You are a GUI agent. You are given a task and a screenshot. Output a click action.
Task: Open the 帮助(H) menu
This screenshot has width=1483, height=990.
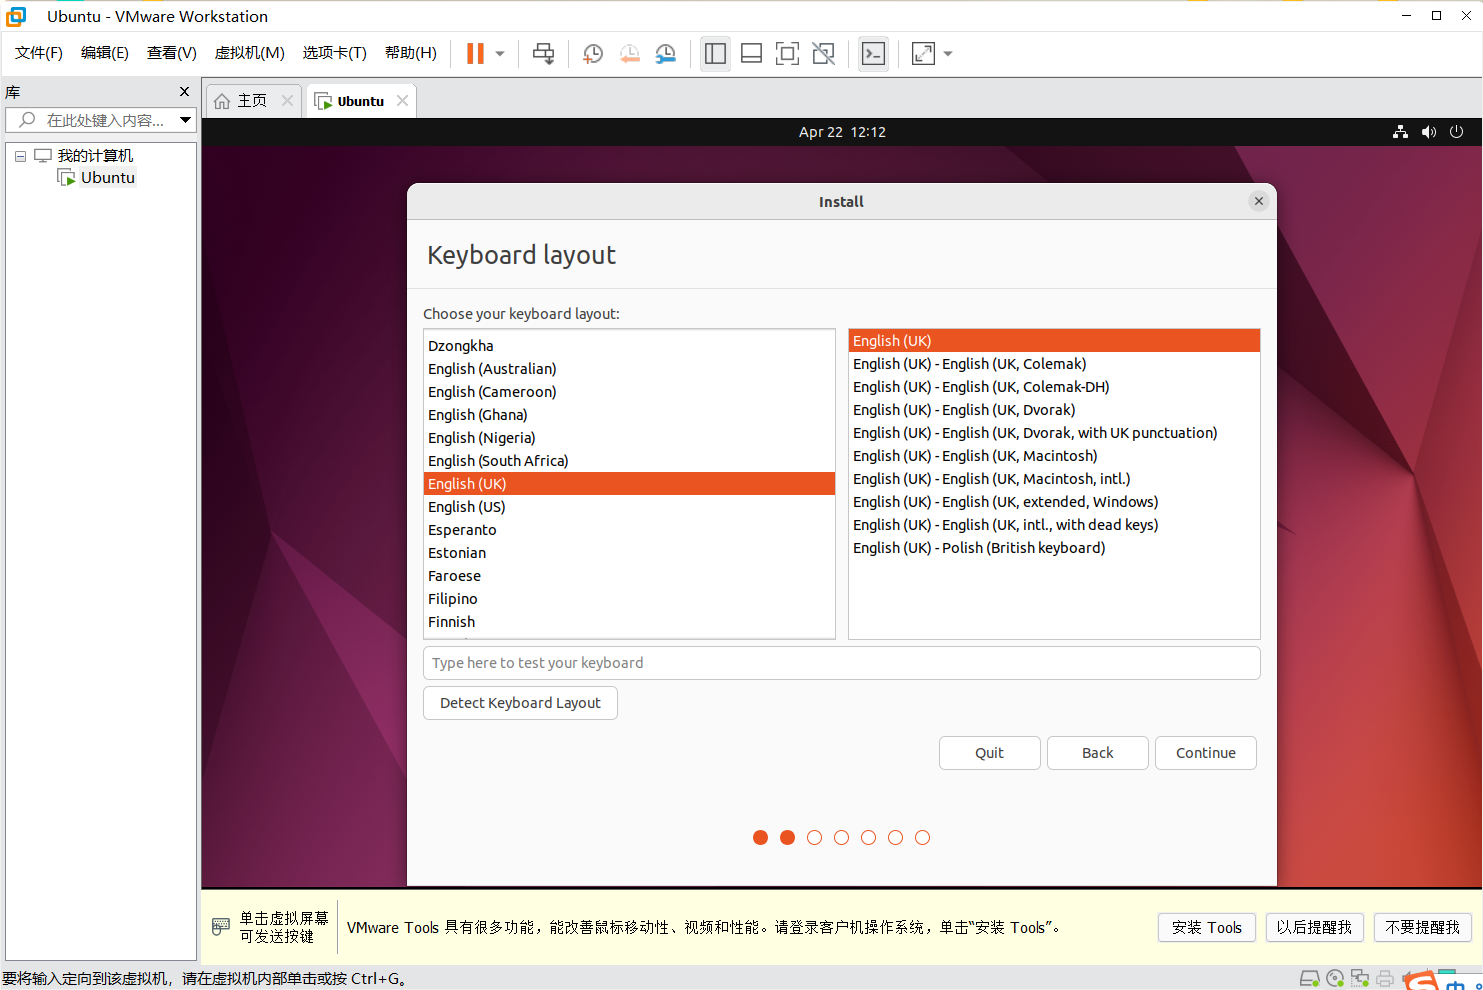tap(411, 53)
